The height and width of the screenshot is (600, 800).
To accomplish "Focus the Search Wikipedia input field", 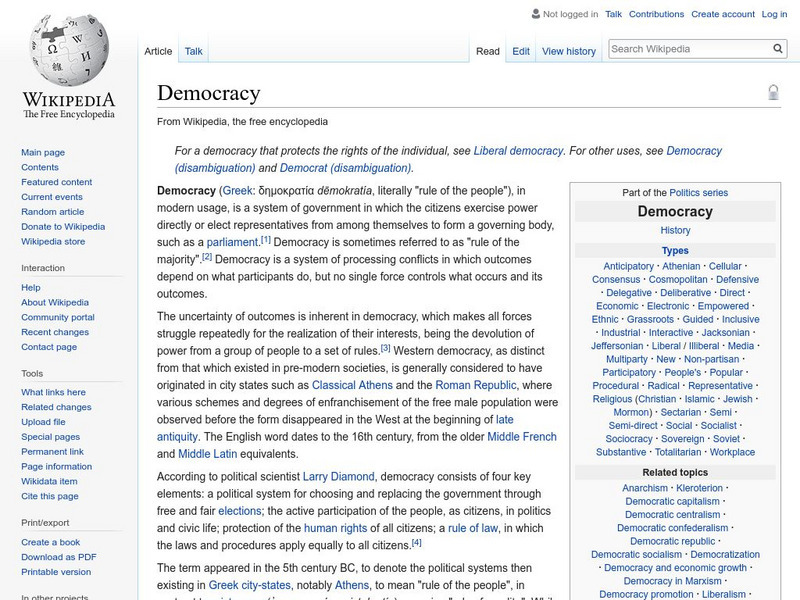I will (690, 49).
